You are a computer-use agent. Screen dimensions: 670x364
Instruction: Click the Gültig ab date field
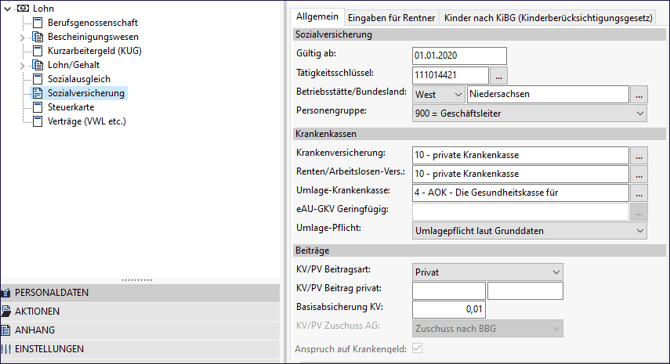click(x=459, y=56)
